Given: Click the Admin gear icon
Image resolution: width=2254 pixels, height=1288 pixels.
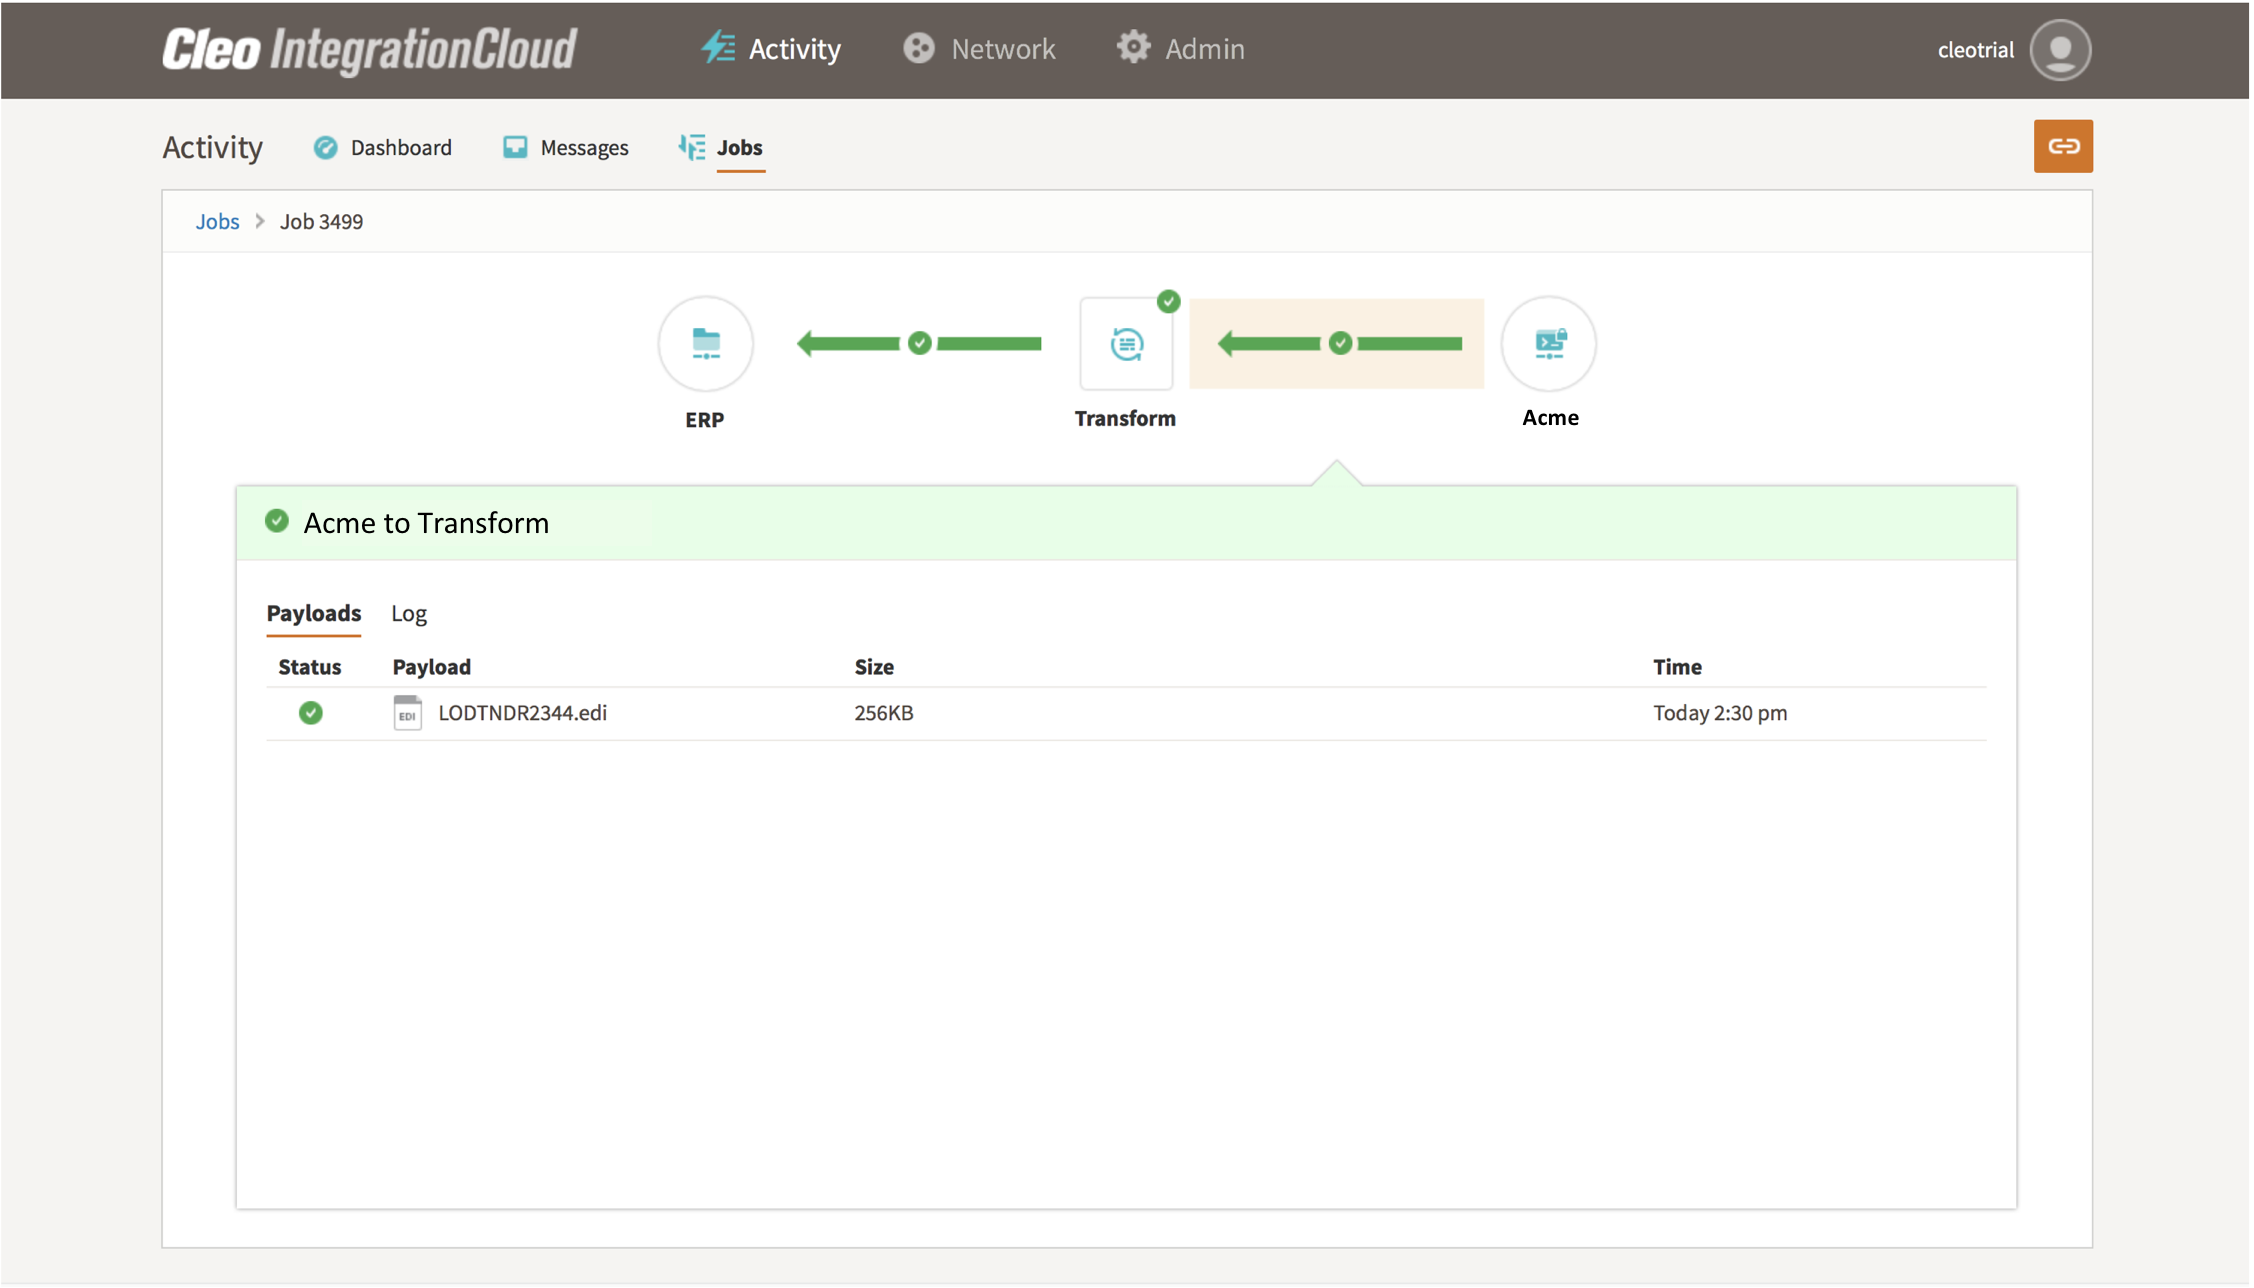Looking at the screenshot, I should click(1133, 48).
